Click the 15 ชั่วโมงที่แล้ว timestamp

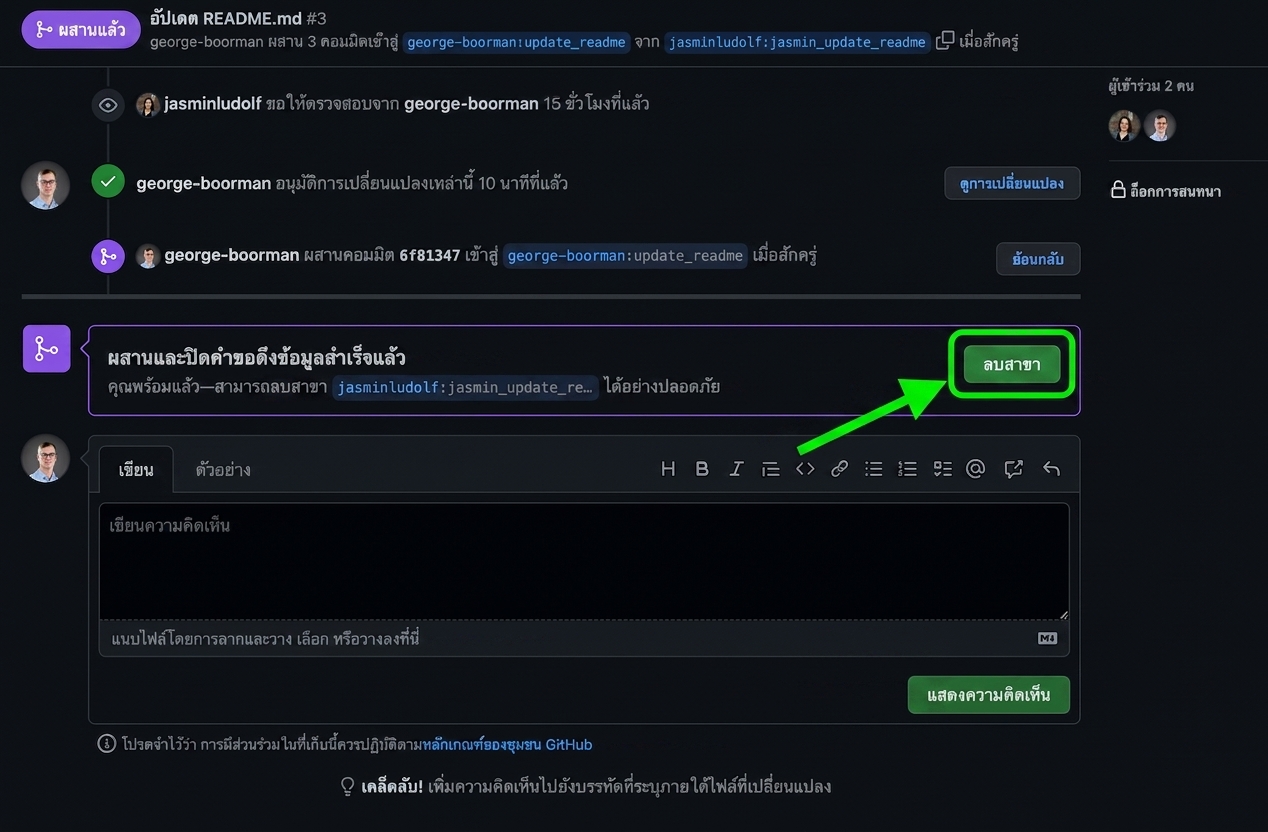click(596, 103)
